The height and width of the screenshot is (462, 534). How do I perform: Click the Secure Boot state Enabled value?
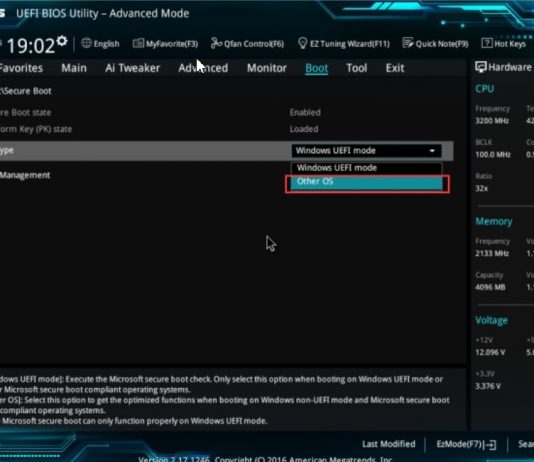point(305,112)
